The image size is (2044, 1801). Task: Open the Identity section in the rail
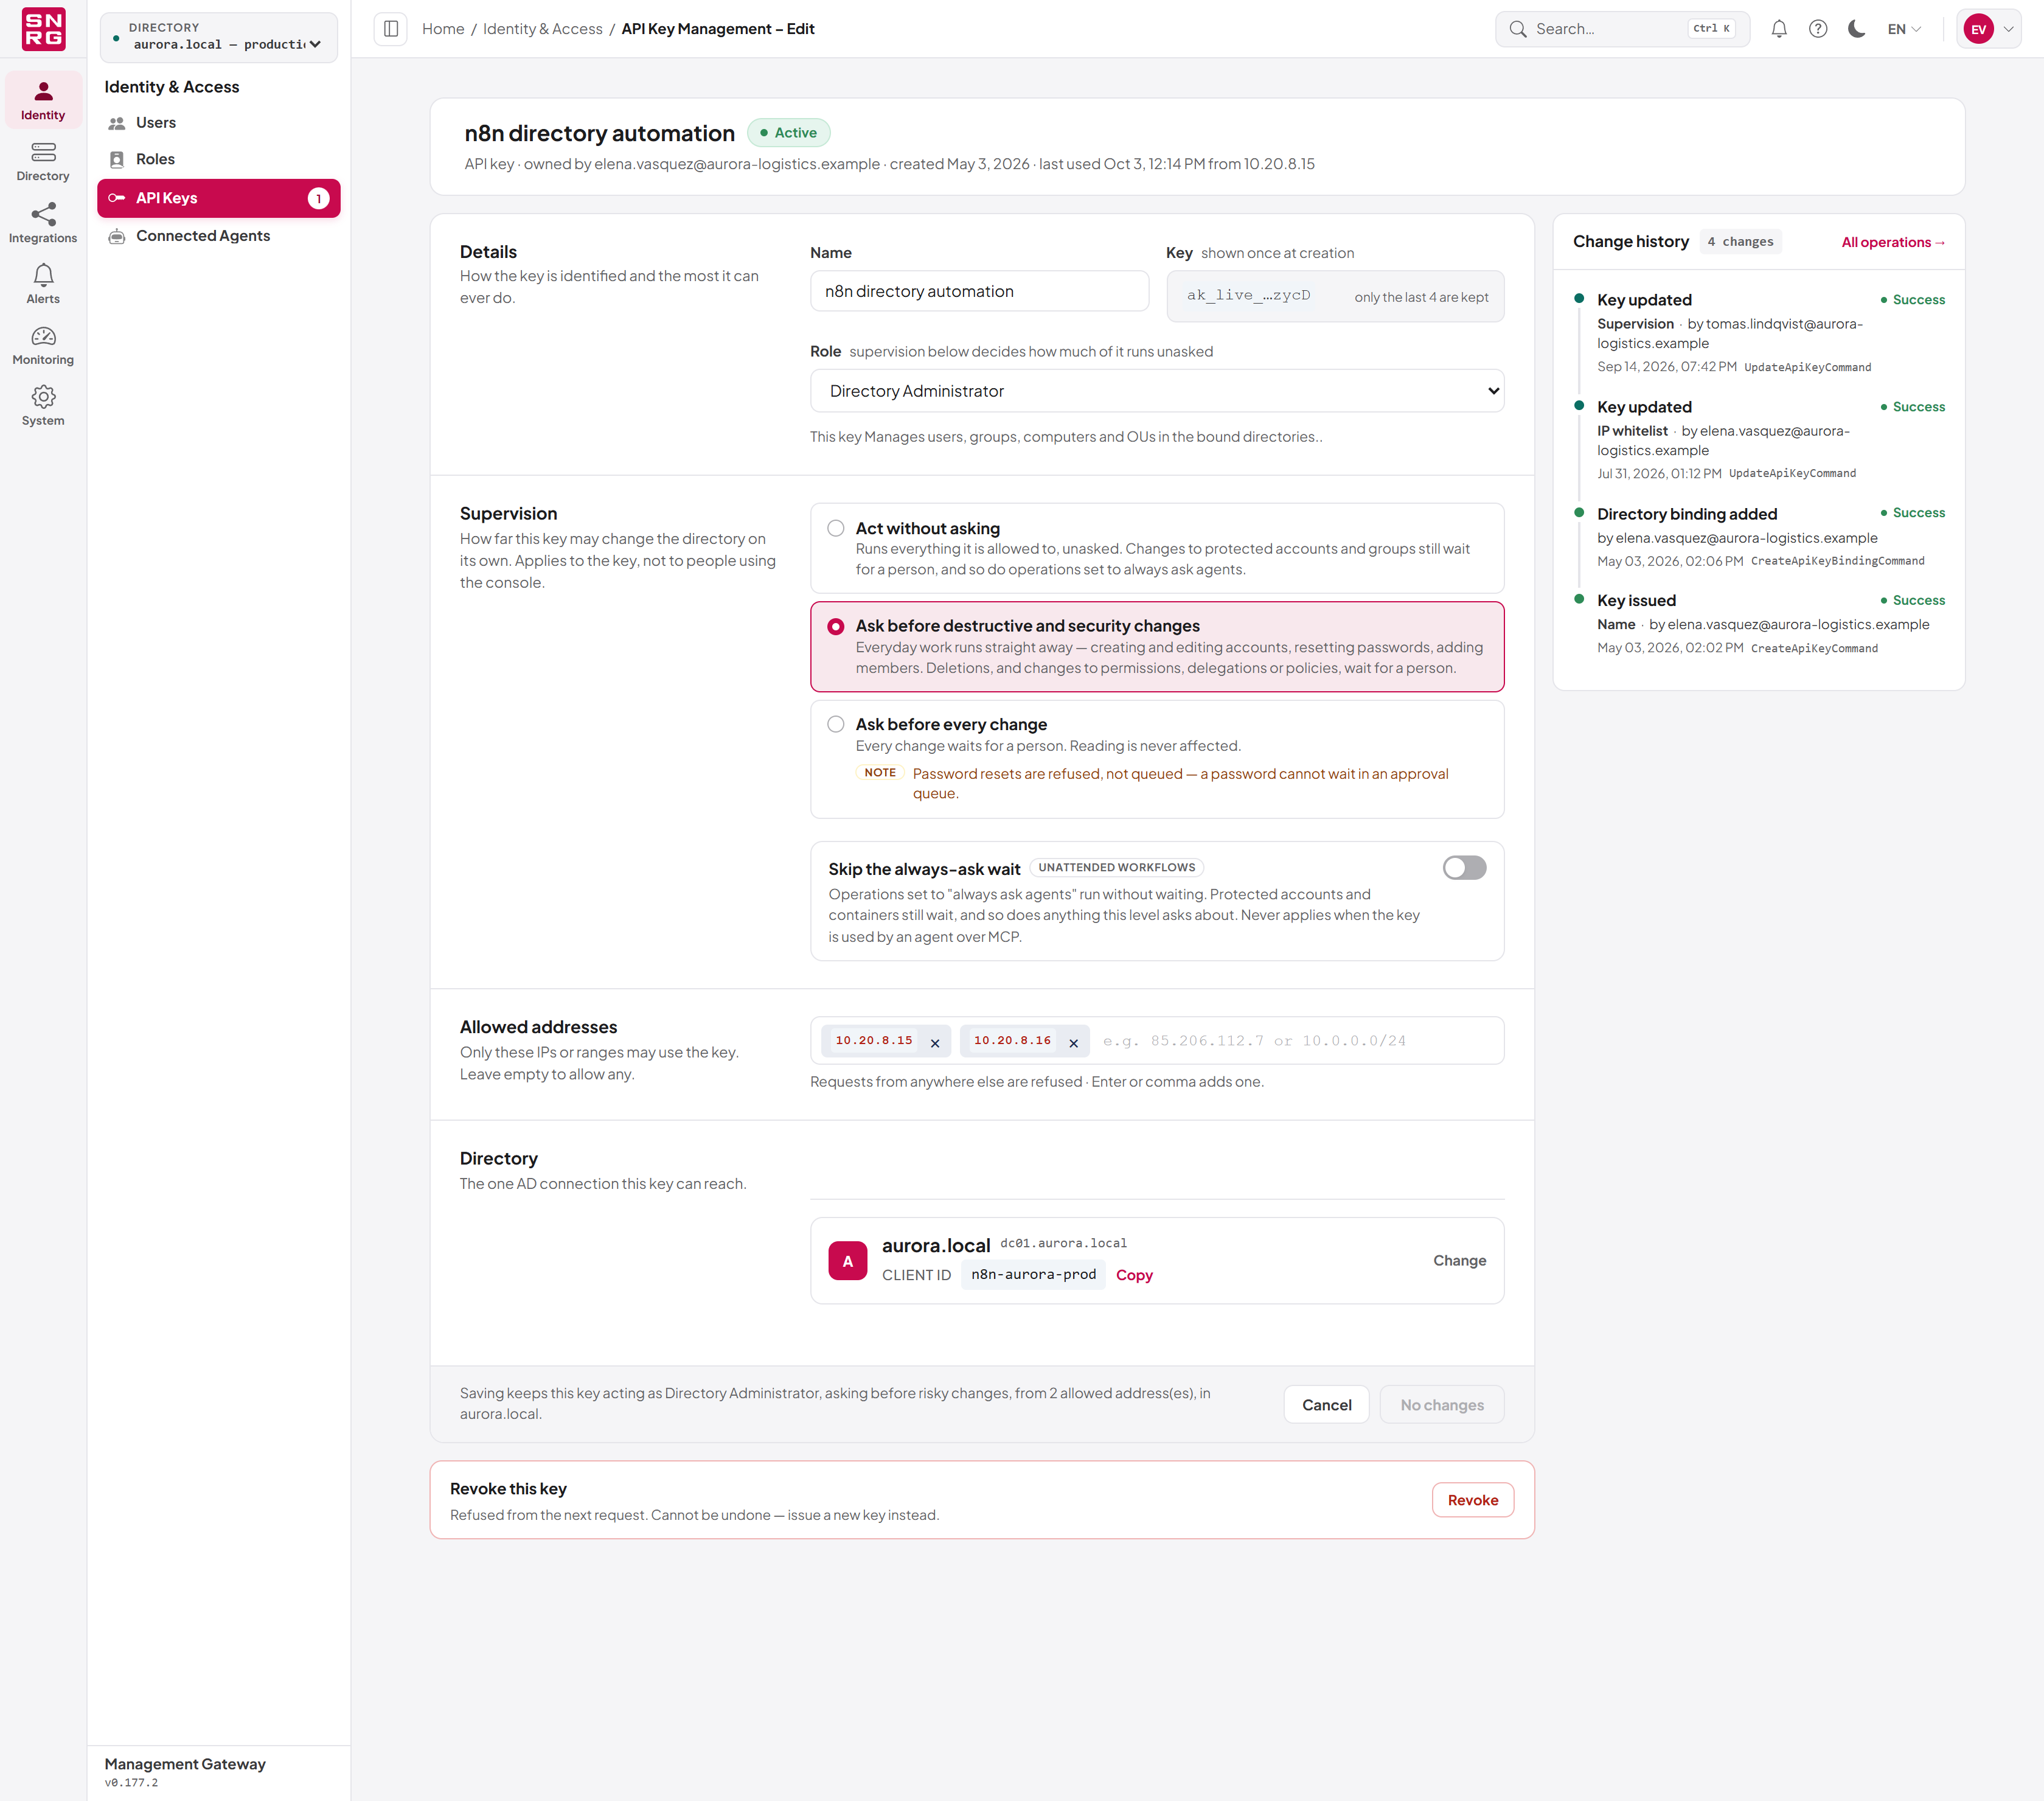pyautogui.click(x=43, y=100)
